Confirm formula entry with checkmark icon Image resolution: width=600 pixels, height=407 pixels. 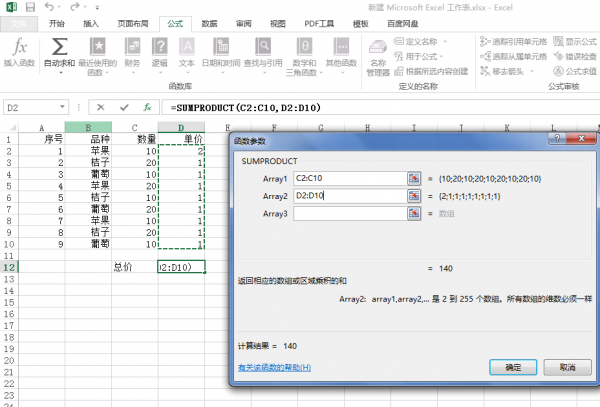(x=124, y=107)
